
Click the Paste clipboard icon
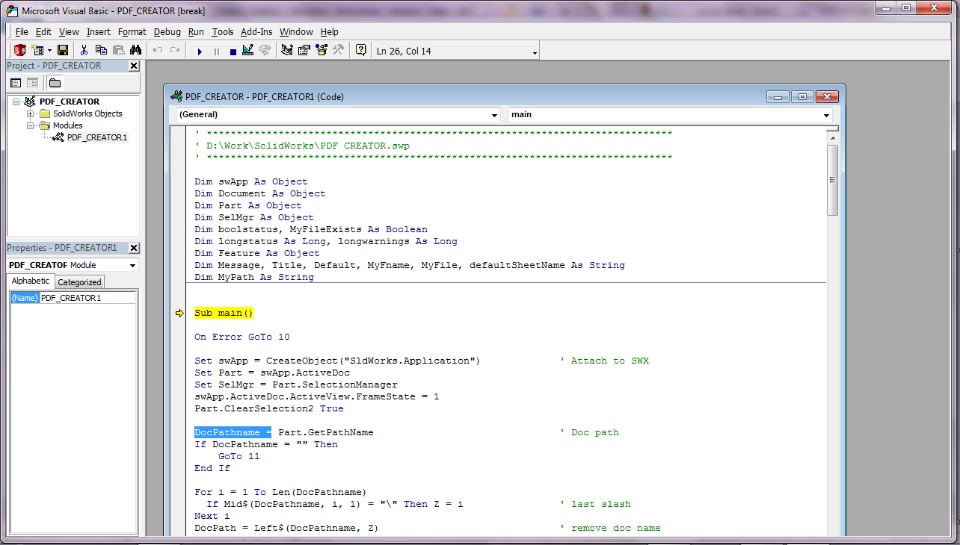click(118, 50)
